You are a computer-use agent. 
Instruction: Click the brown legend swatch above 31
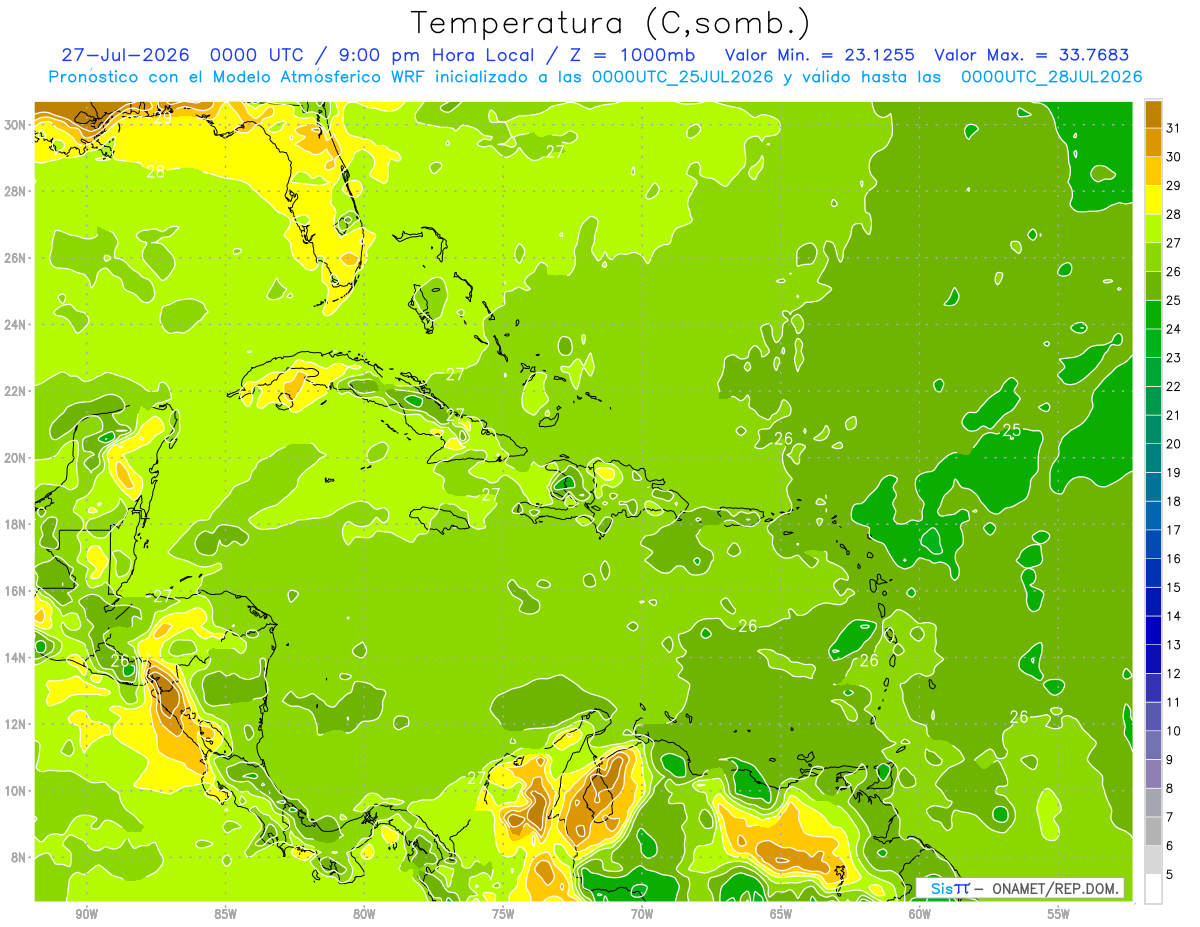click(x=1153, y=113)
